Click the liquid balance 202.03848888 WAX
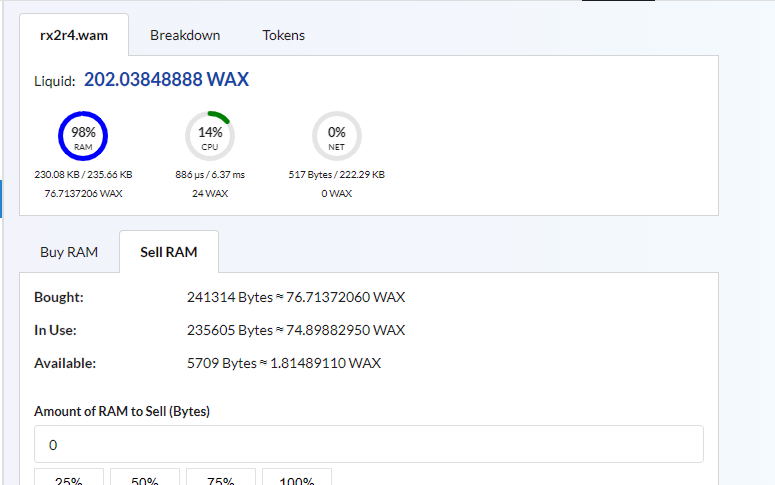 (166, 80)
